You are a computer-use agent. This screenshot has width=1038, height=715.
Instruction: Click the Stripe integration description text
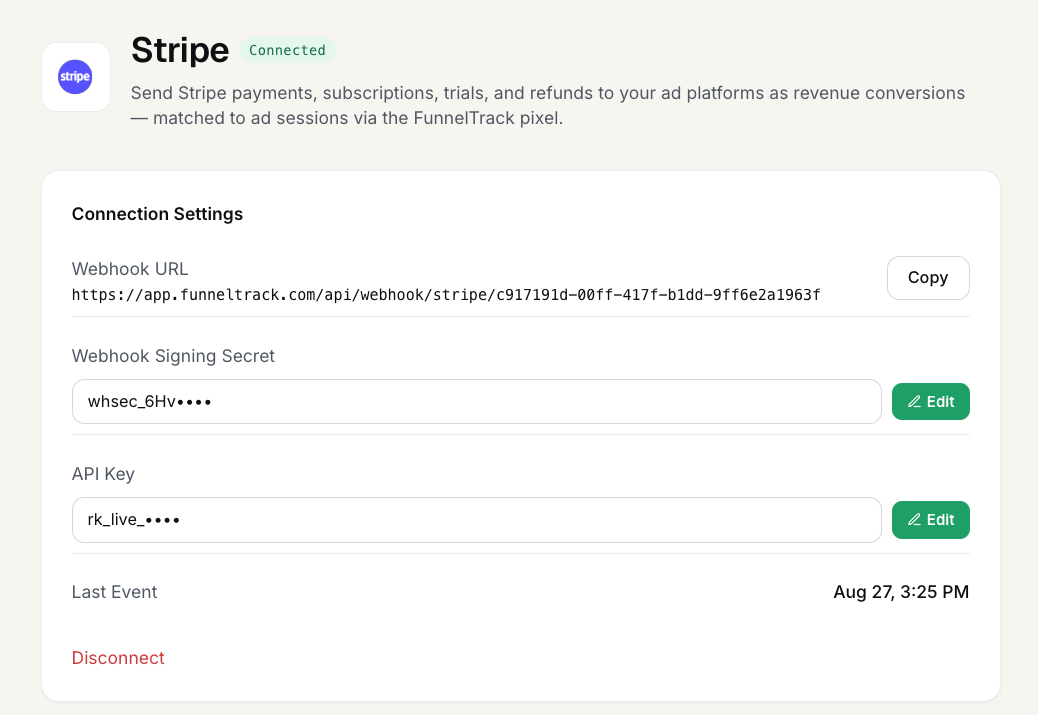coord(548,105)
